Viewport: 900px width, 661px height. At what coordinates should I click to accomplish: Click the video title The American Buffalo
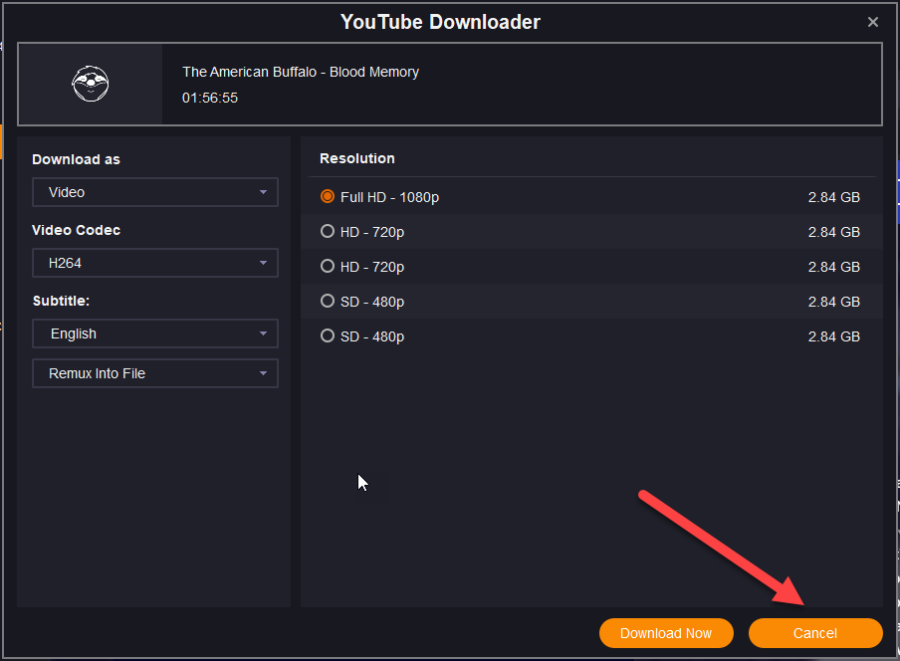coord(300,72)
